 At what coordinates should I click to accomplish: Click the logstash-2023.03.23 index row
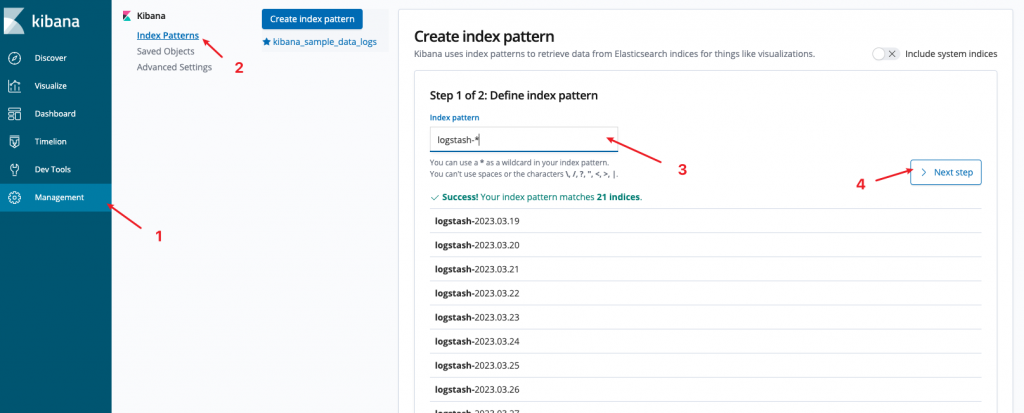tap(705, 318)
